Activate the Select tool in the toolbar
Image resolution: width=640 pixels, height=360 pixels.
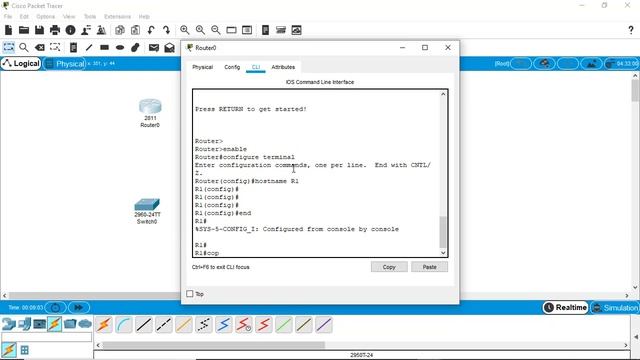coord(9,47)
